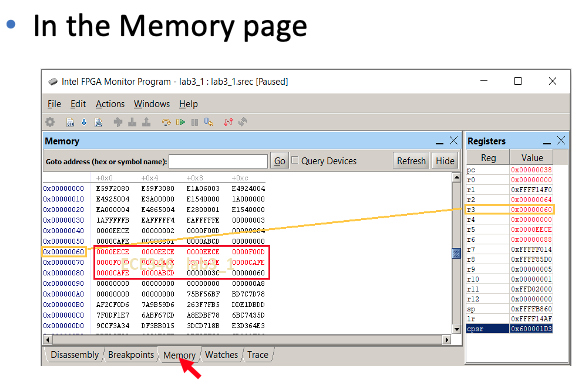Click the grey step-up toolbar icon
The height and width of the screenshot is (380, 579).
pyautogui.click(x=146, y=122)
